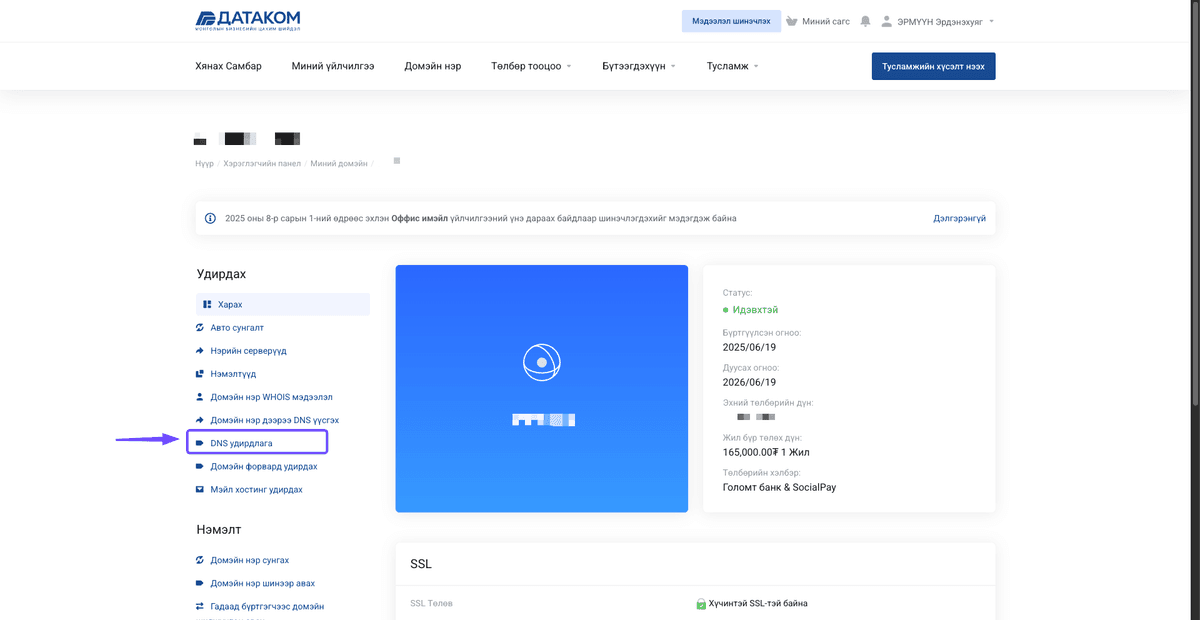Click the Datacom logo
1200x620 pixels.
point(247,21)
